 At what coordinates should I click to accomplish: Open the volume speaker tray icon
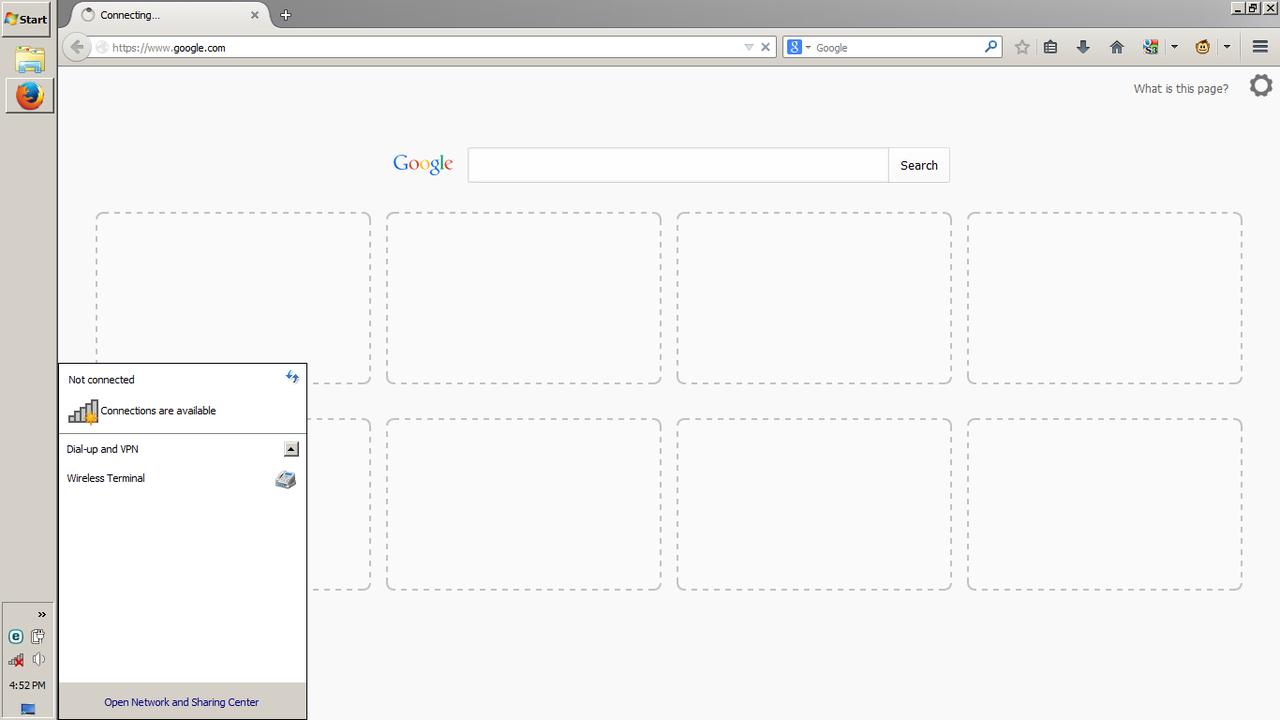point(38,660)
